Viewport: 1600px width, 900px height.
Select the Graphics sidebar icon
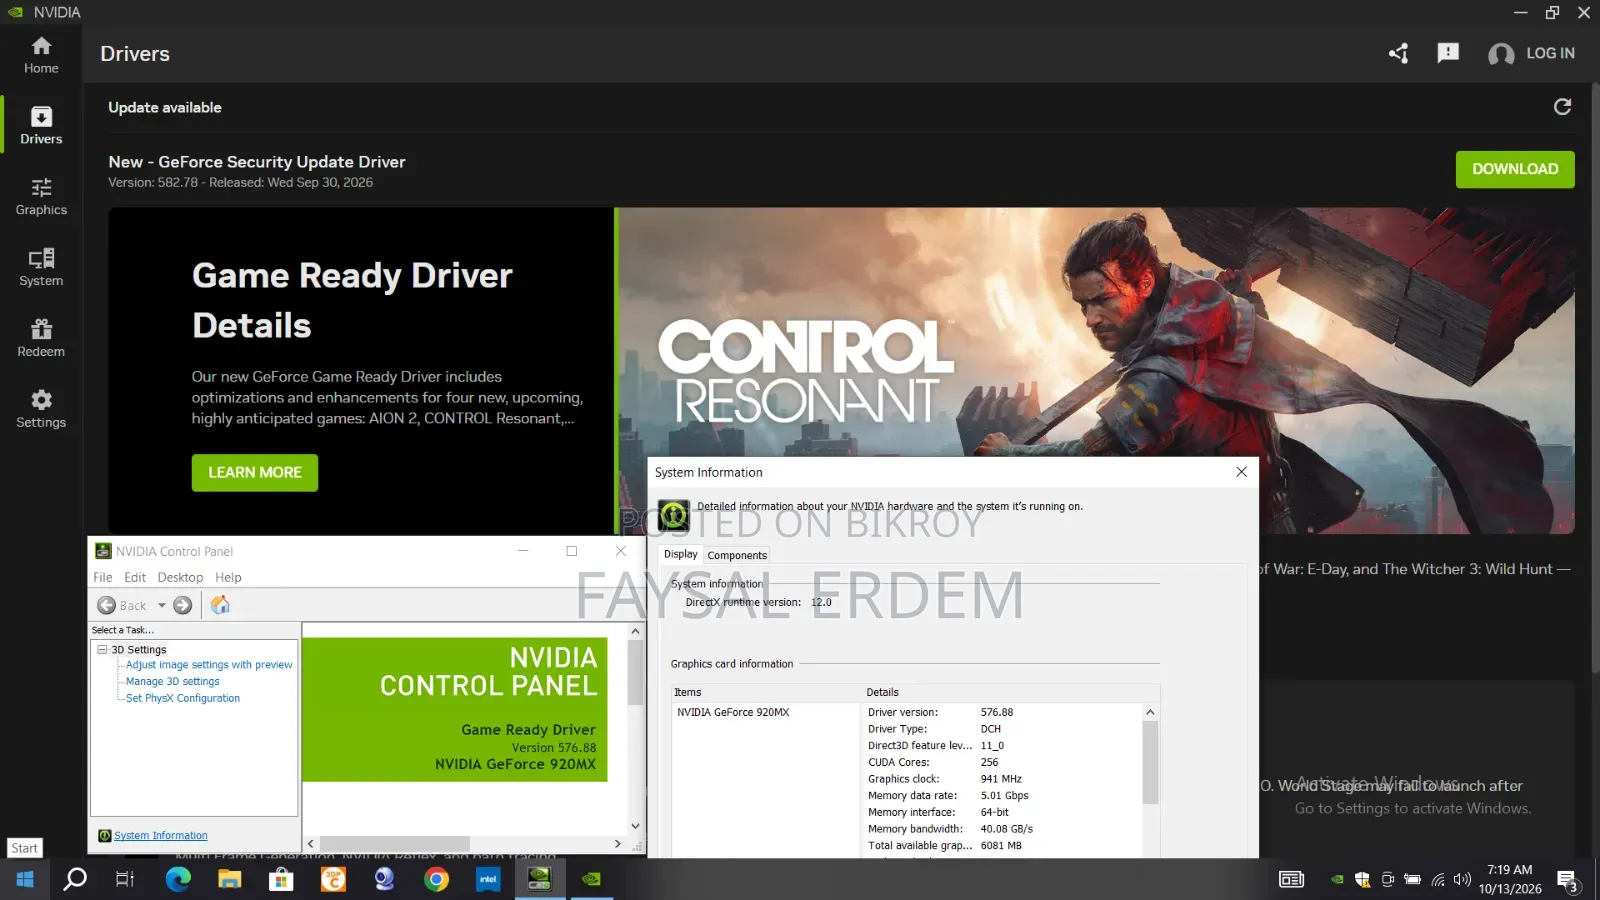coord(41,196)
